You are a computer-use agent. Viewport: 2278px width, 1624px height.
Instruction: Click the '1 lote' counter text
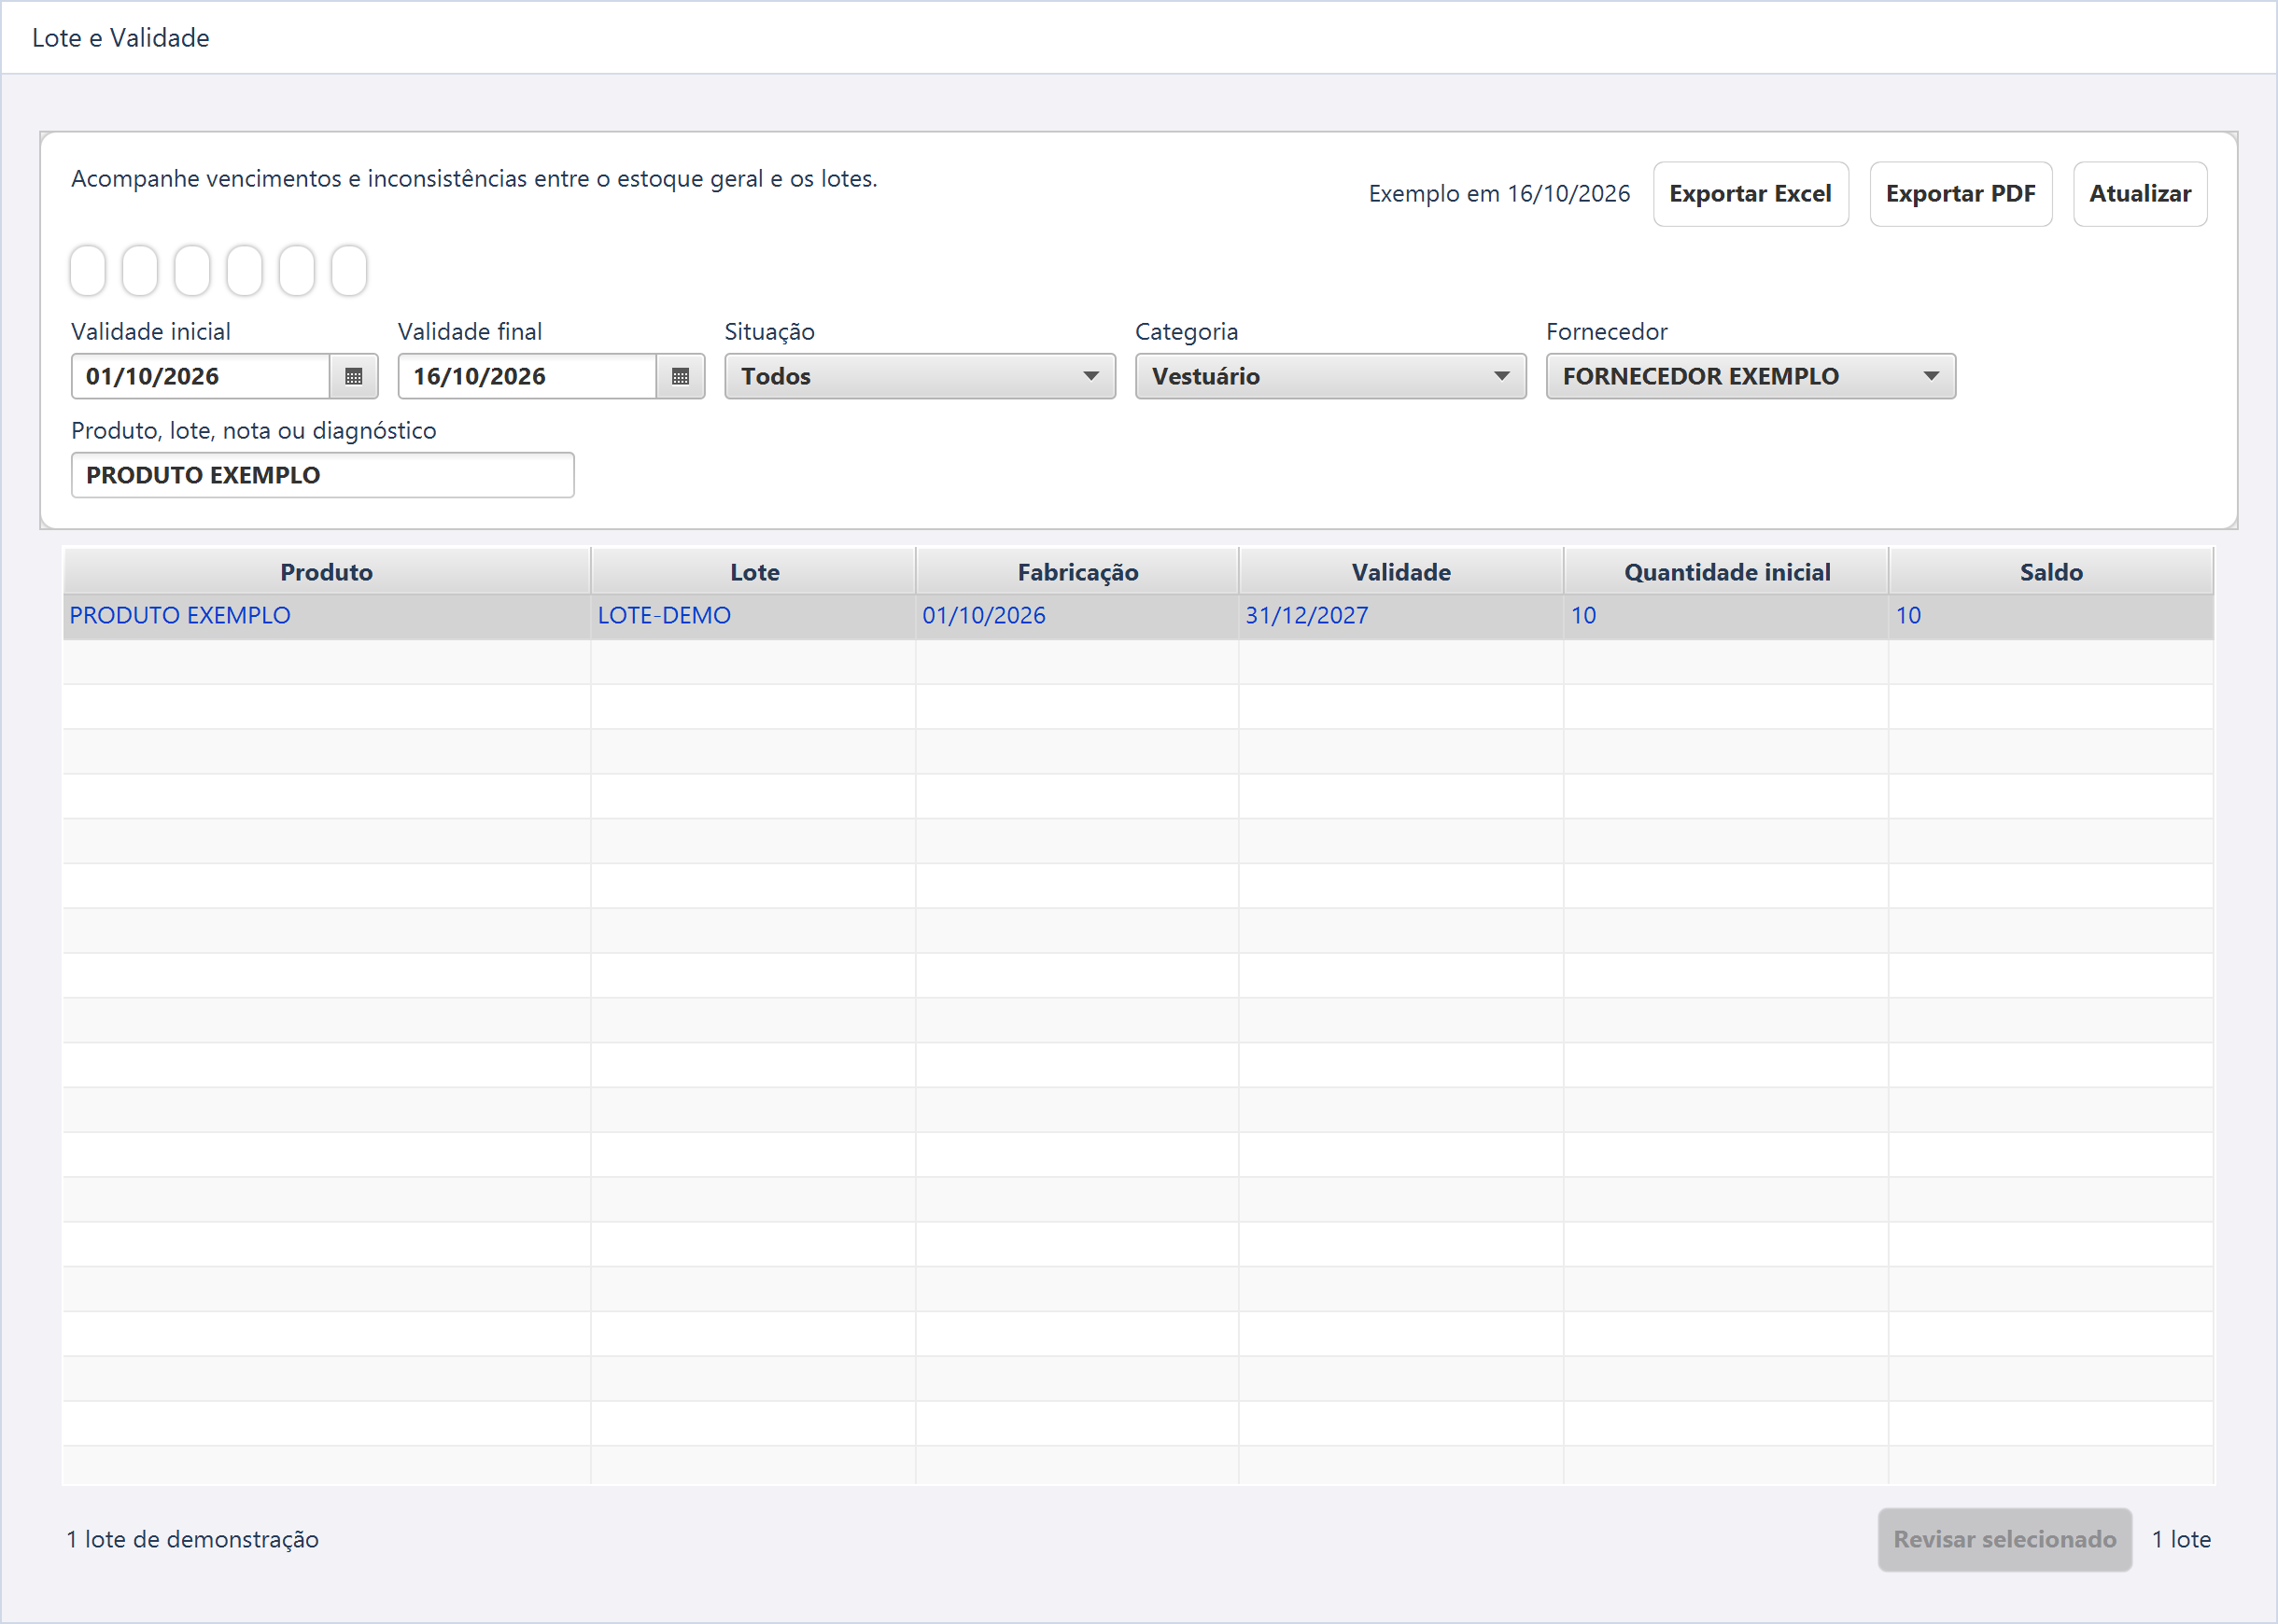pos(2181,1539)
